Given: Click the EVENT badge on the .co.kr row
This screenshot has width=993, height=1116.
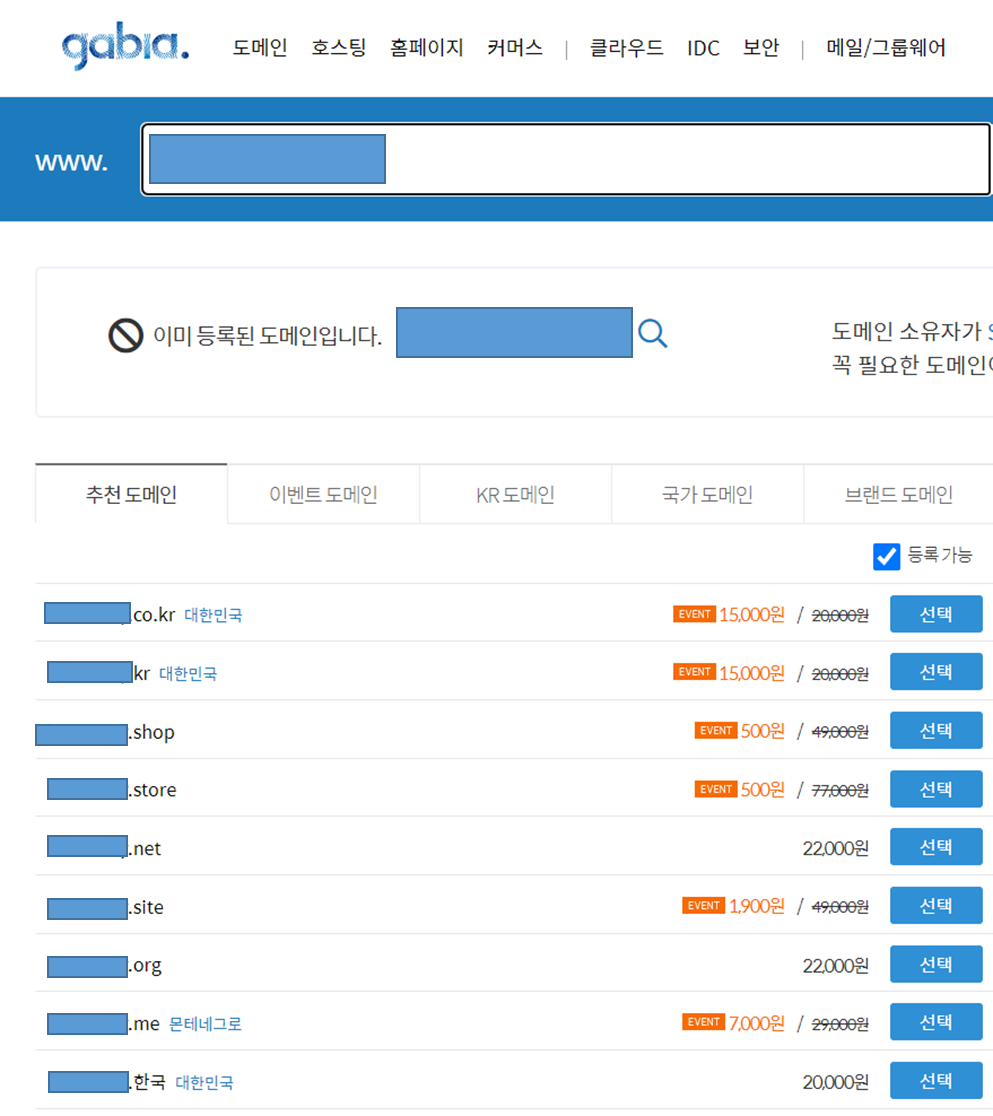Looking at the screenshot, I should coord(694,614).
